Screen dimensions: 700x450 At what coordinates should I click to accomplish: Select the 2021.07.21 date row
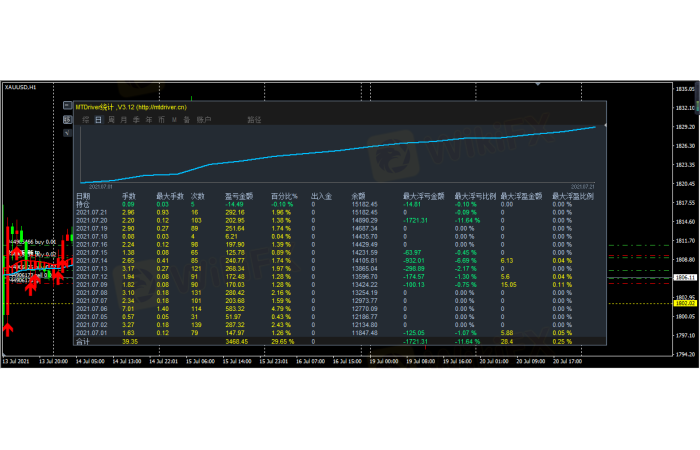point(92,212)
